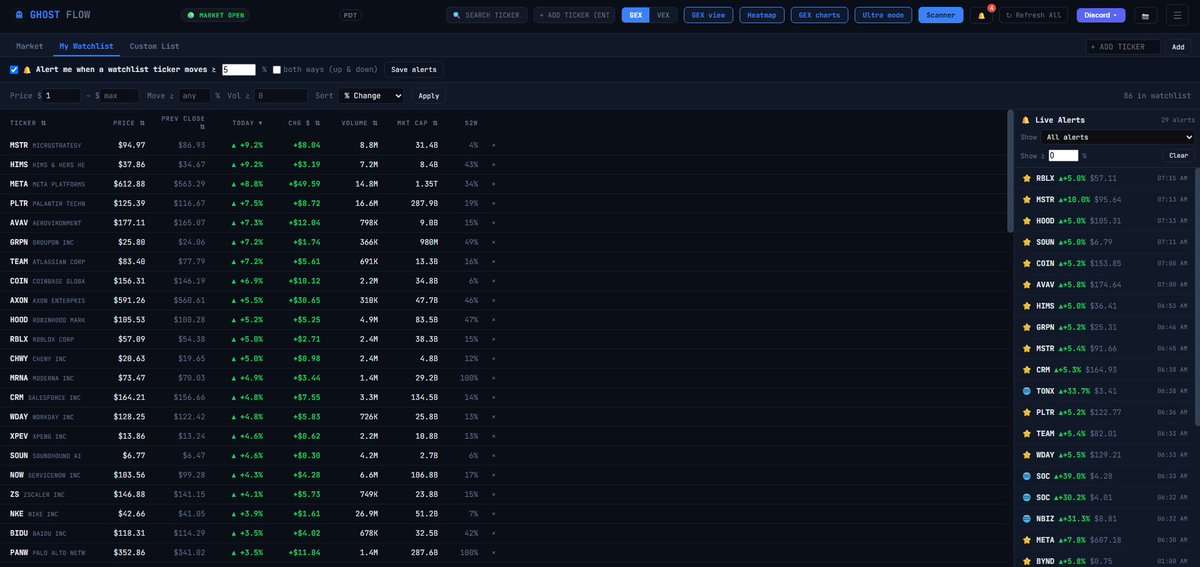Click globe icon on TONX alert
The height and width of the screenshot is (567, 1200).
1027,391
